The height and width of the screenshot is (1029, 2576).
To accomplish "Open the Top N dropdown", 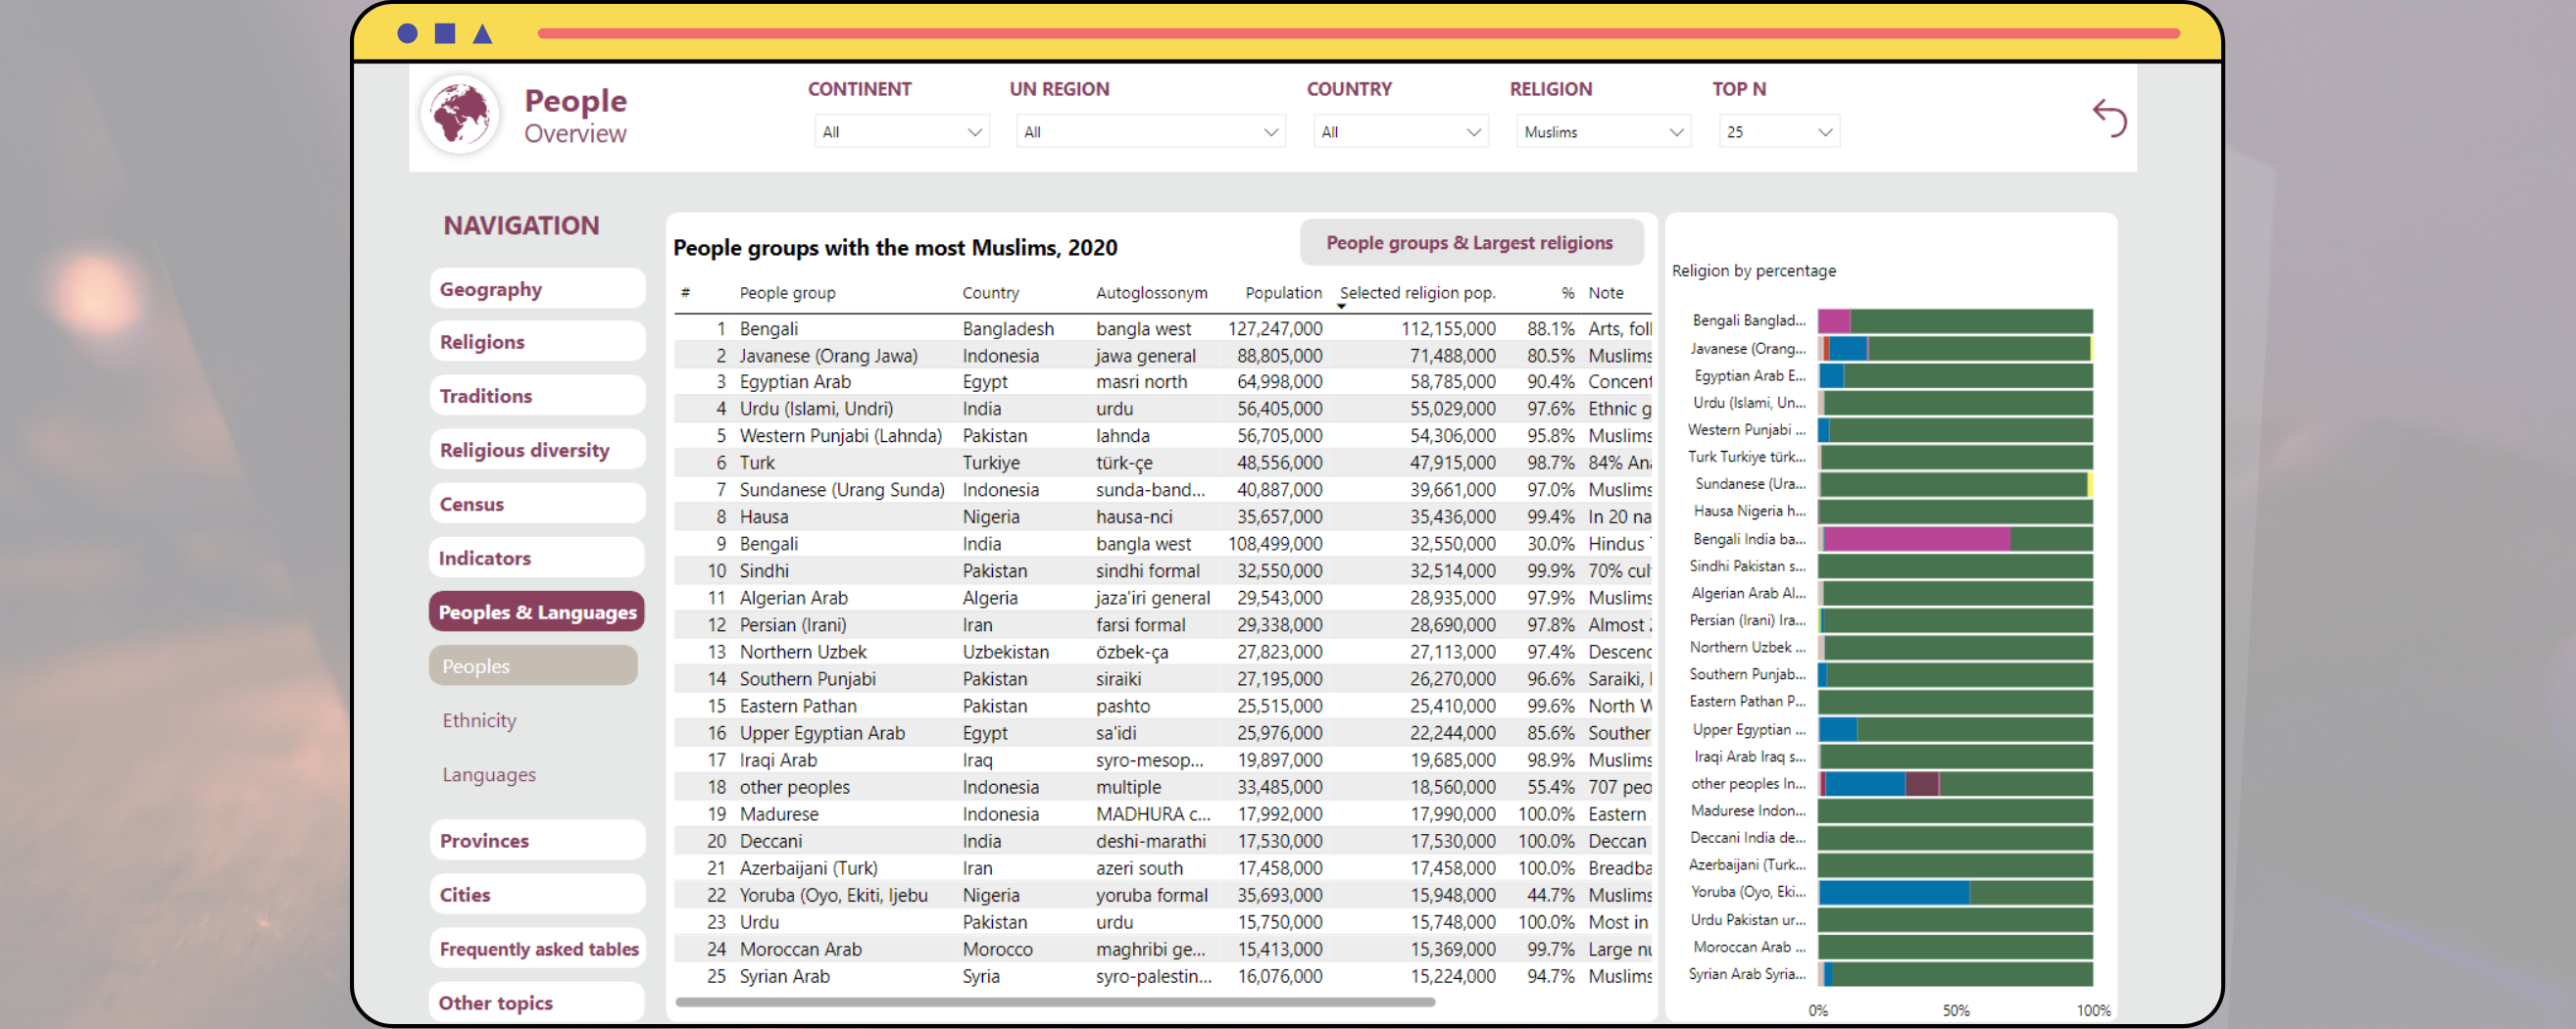I will pos(1778,132).
